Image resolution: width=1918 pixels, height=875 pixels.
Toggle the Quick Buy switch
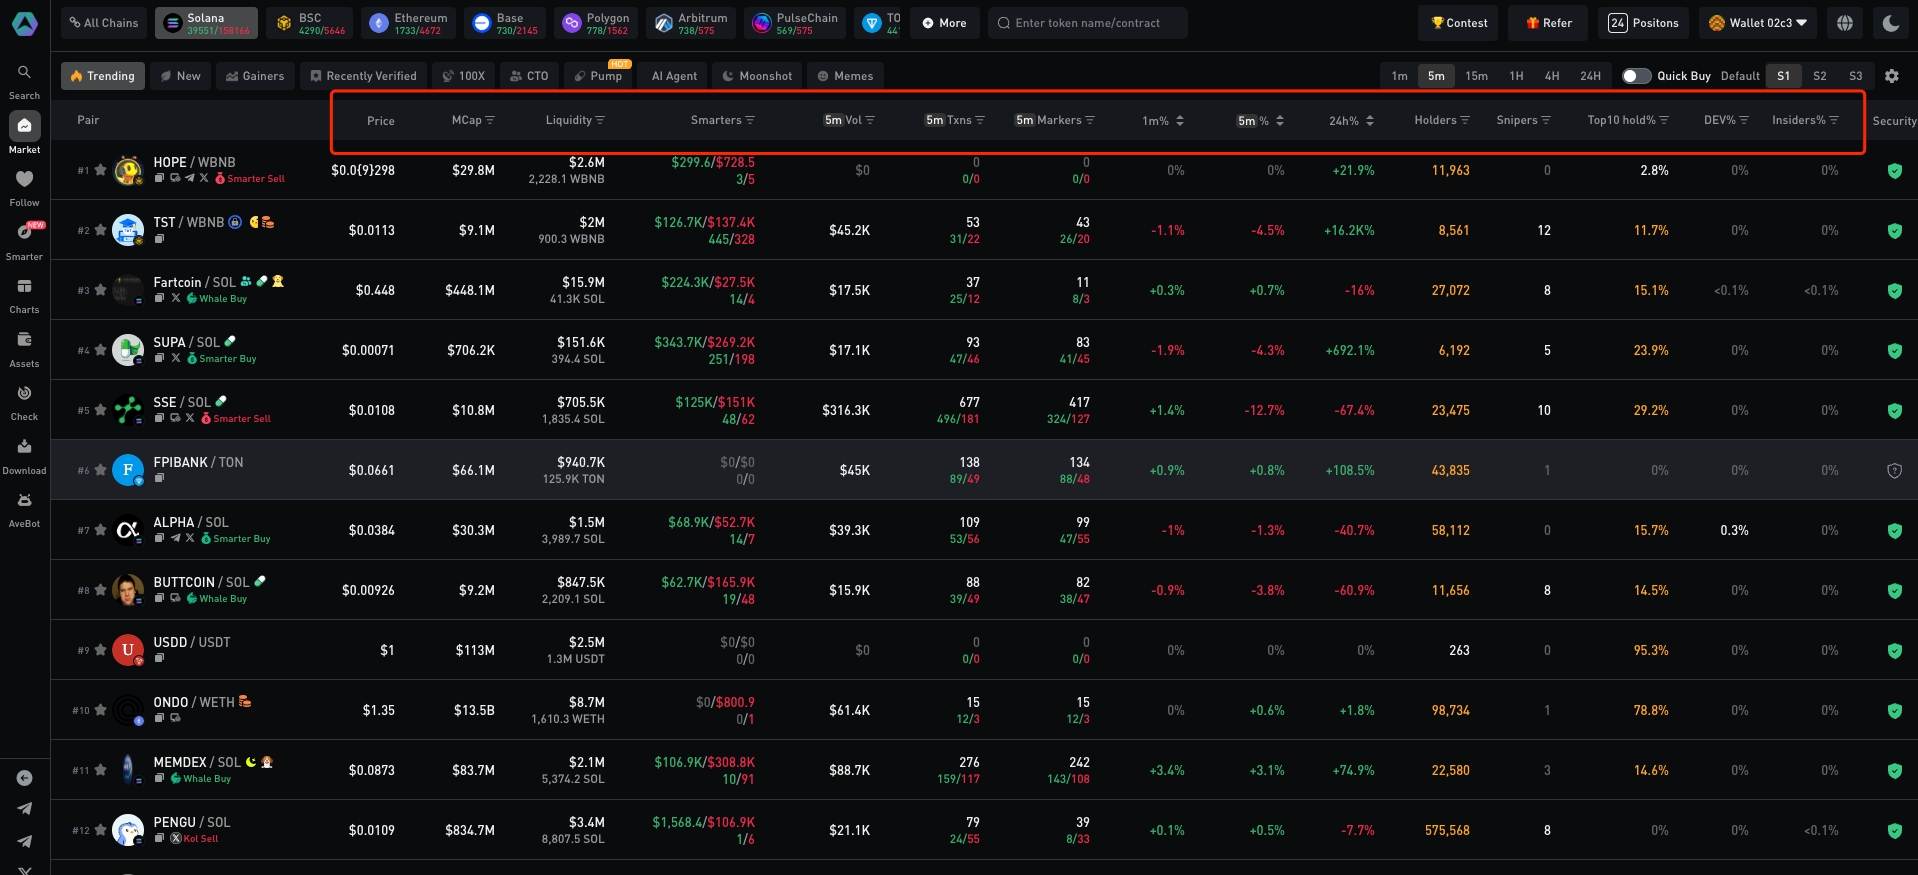click(x=1636, y=76)
